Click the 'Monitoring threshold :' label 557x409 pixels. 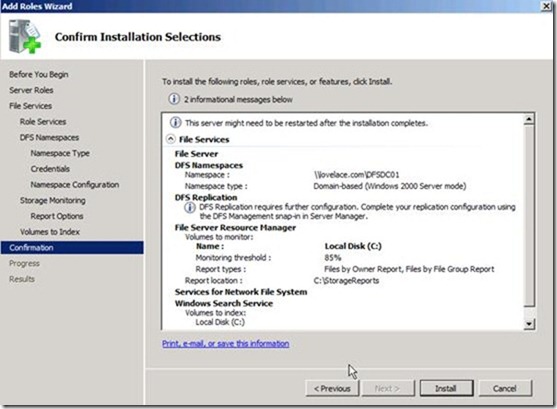tap(233, 258)
